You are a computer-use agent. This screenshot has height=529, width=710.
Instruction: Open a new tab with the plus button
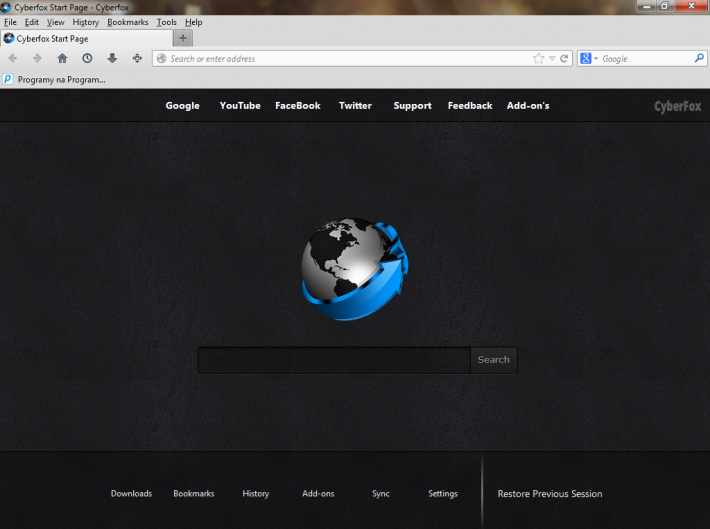coord(183,38)
